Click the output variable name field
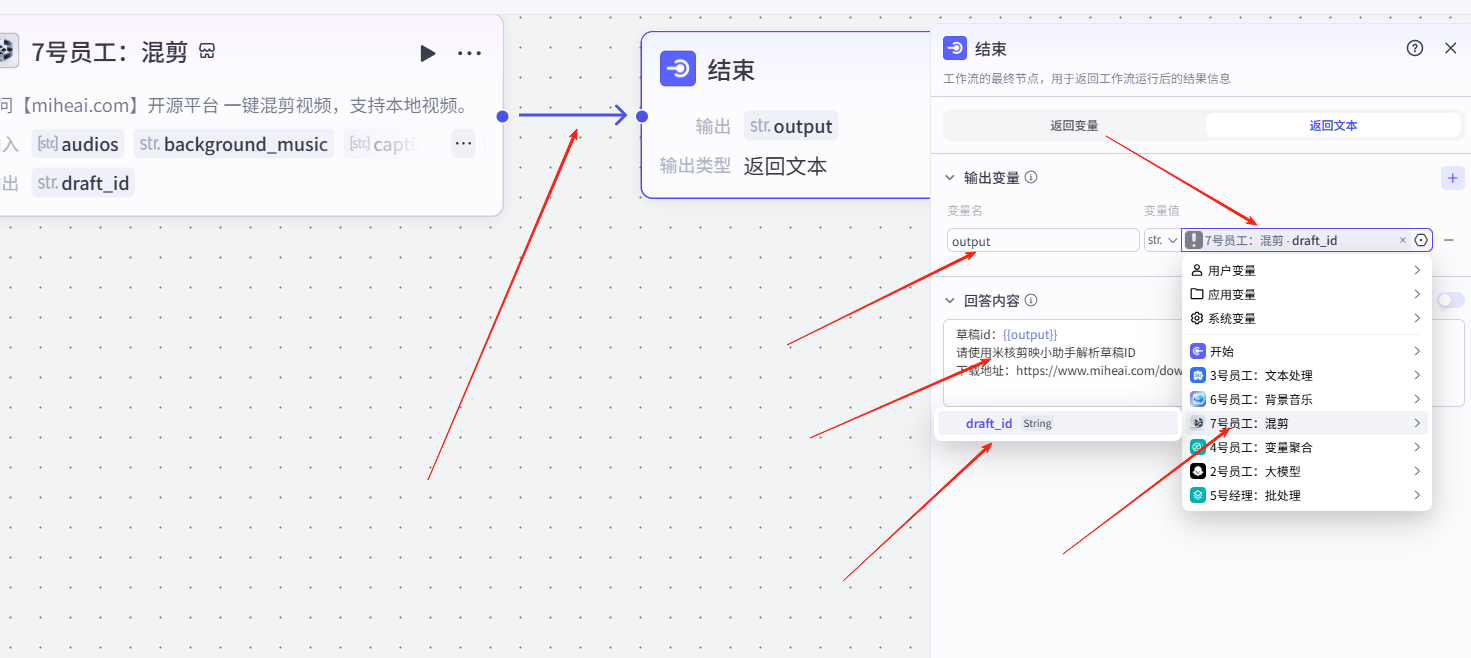 pos(1042,241)
